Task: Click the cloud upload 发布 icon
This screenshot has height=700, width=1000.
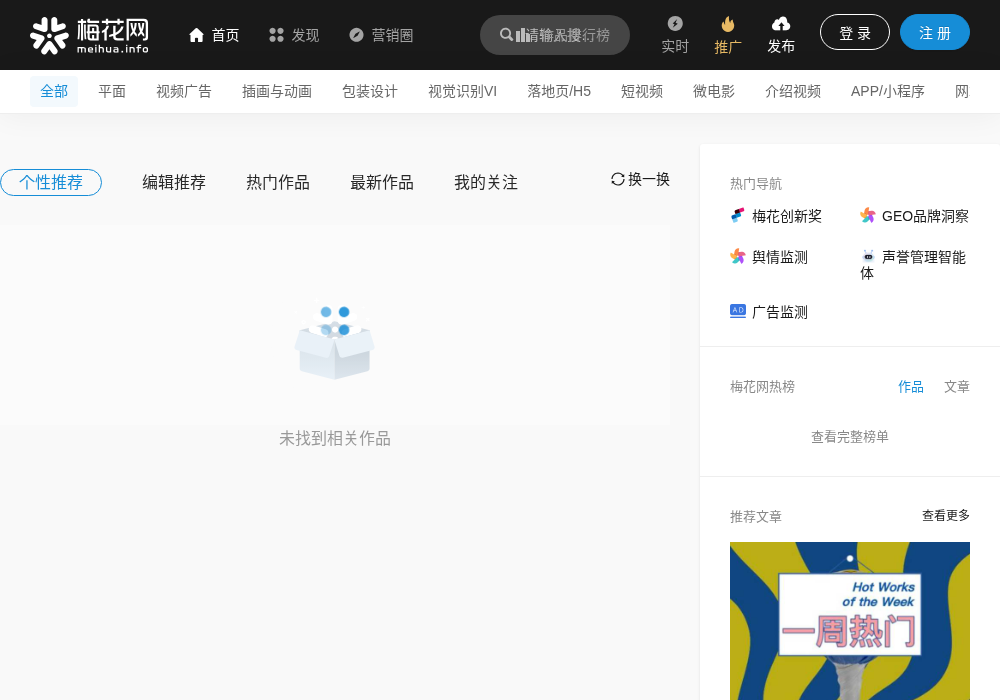Action: pyautogui.click(x=781, y=24)
